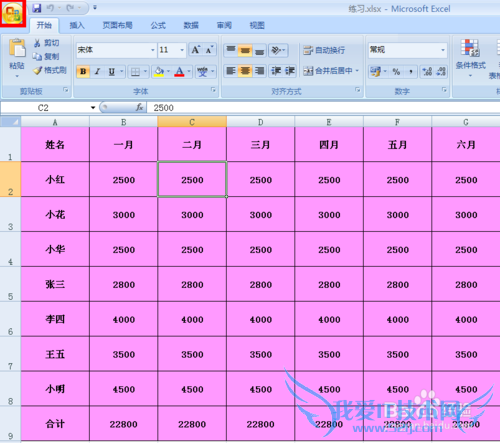The height and width of the screenshot is (443, 500).
Task: Apply the red font color
Action: click(x=179, y=72)
